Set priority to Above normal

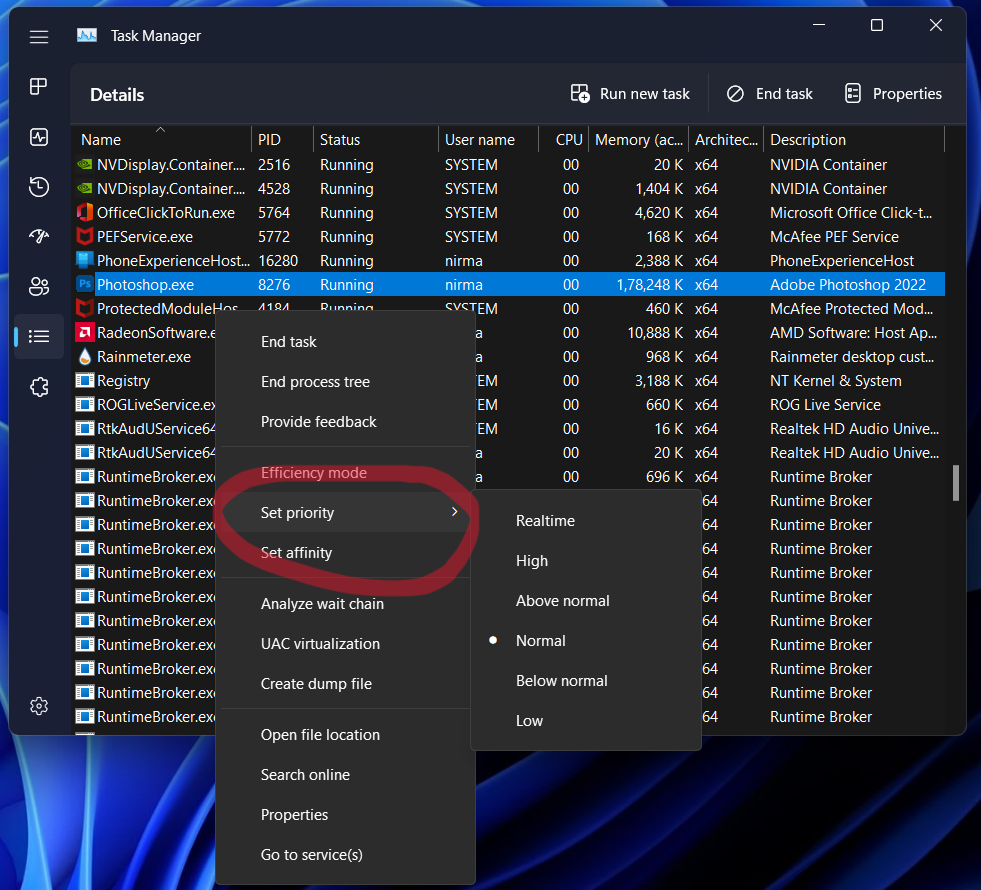[x=586, y=600]
